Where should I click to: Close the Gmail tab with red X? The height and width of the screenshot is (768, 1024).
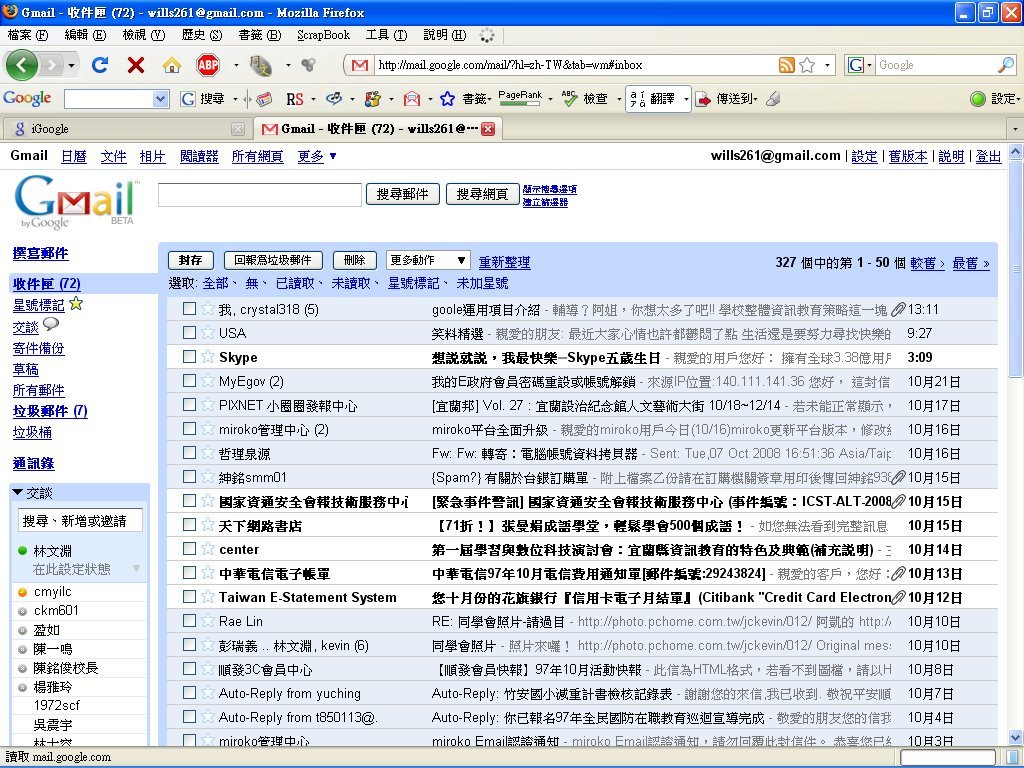click(x=488, y=129)
